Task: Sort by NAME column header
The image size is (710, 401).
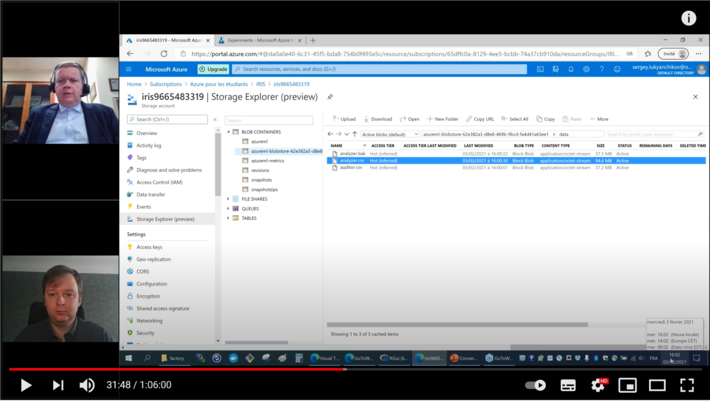Action: (336, 146)
